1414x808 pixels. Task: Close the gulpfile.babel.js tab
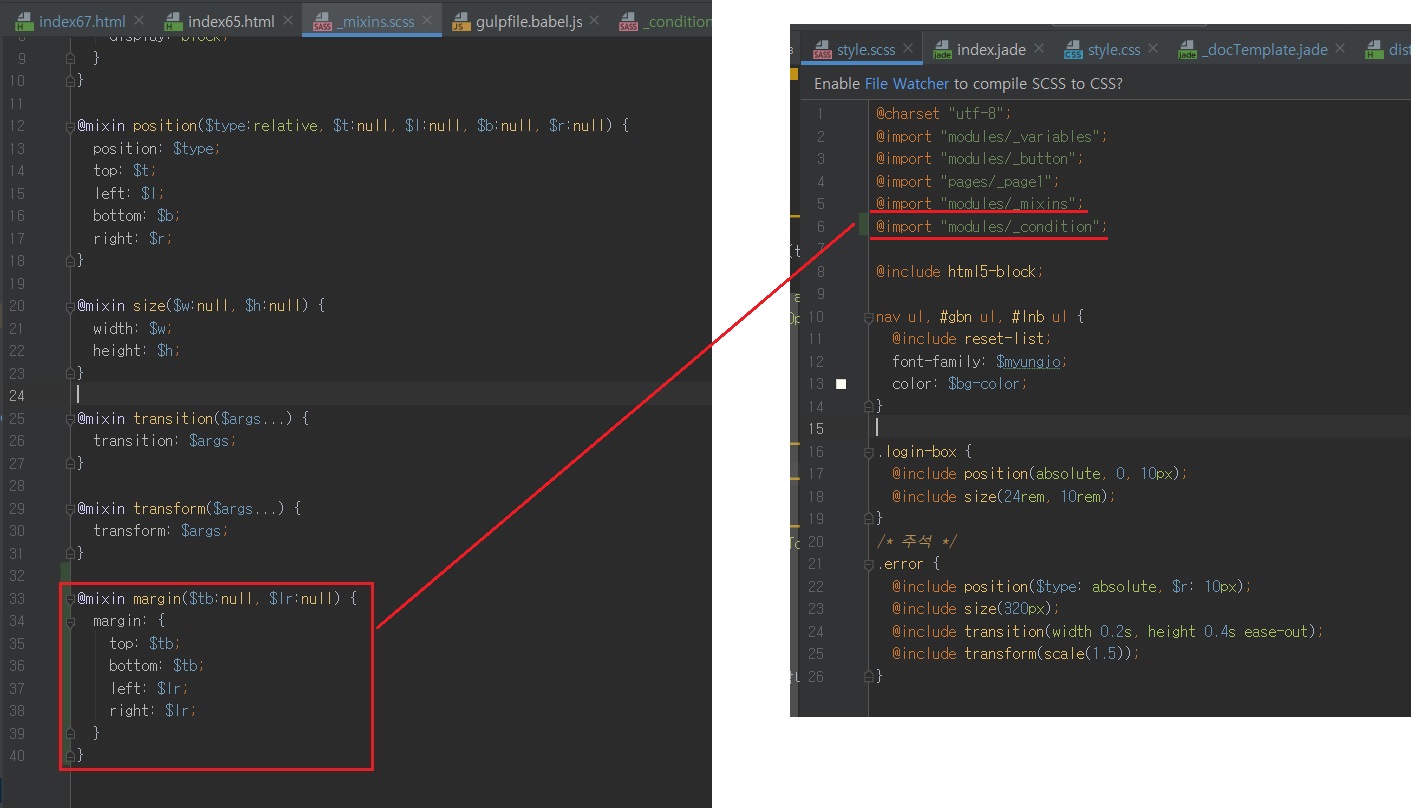coord(595,22)
